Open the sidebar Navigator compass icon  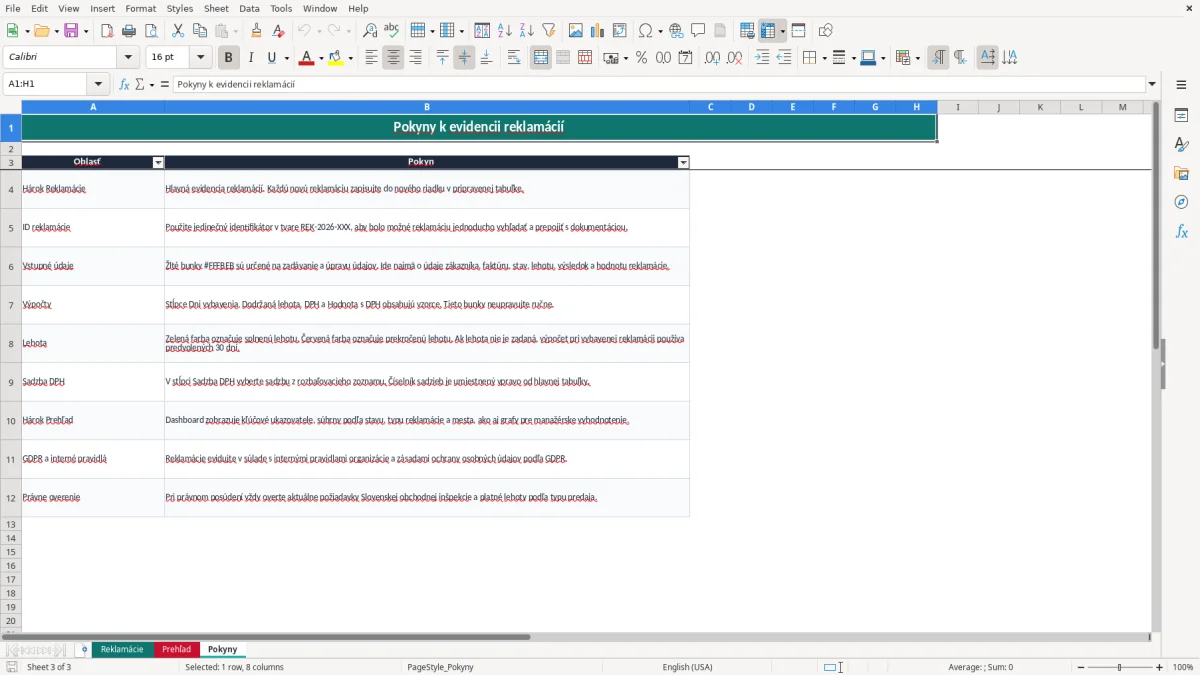tap(1181, 202)
